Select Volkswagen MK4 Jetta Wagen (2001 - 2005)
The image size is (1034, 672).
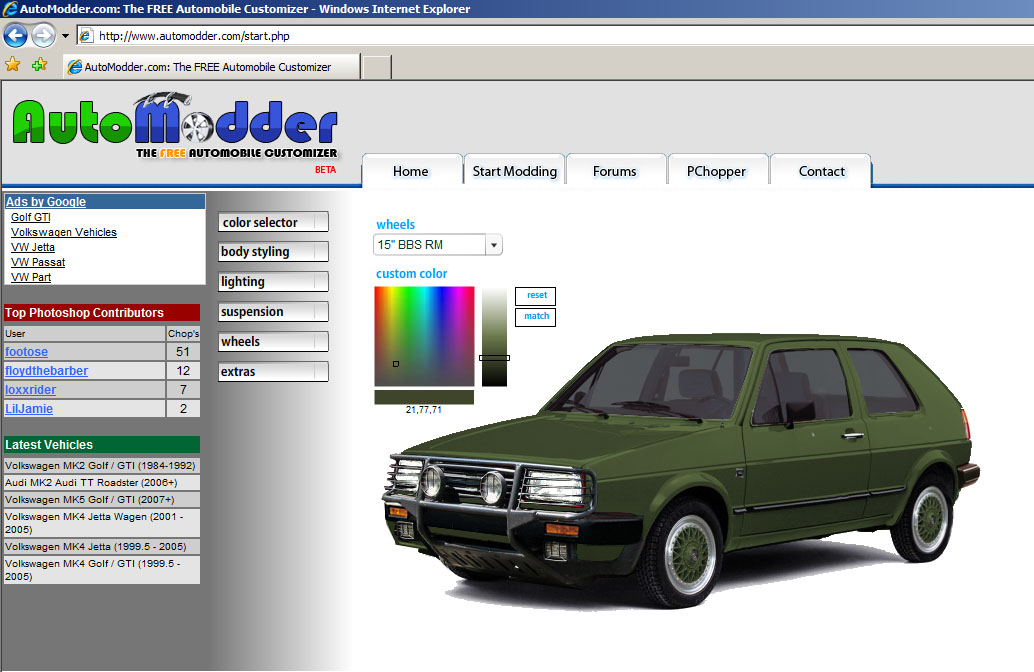pos(102,523)
